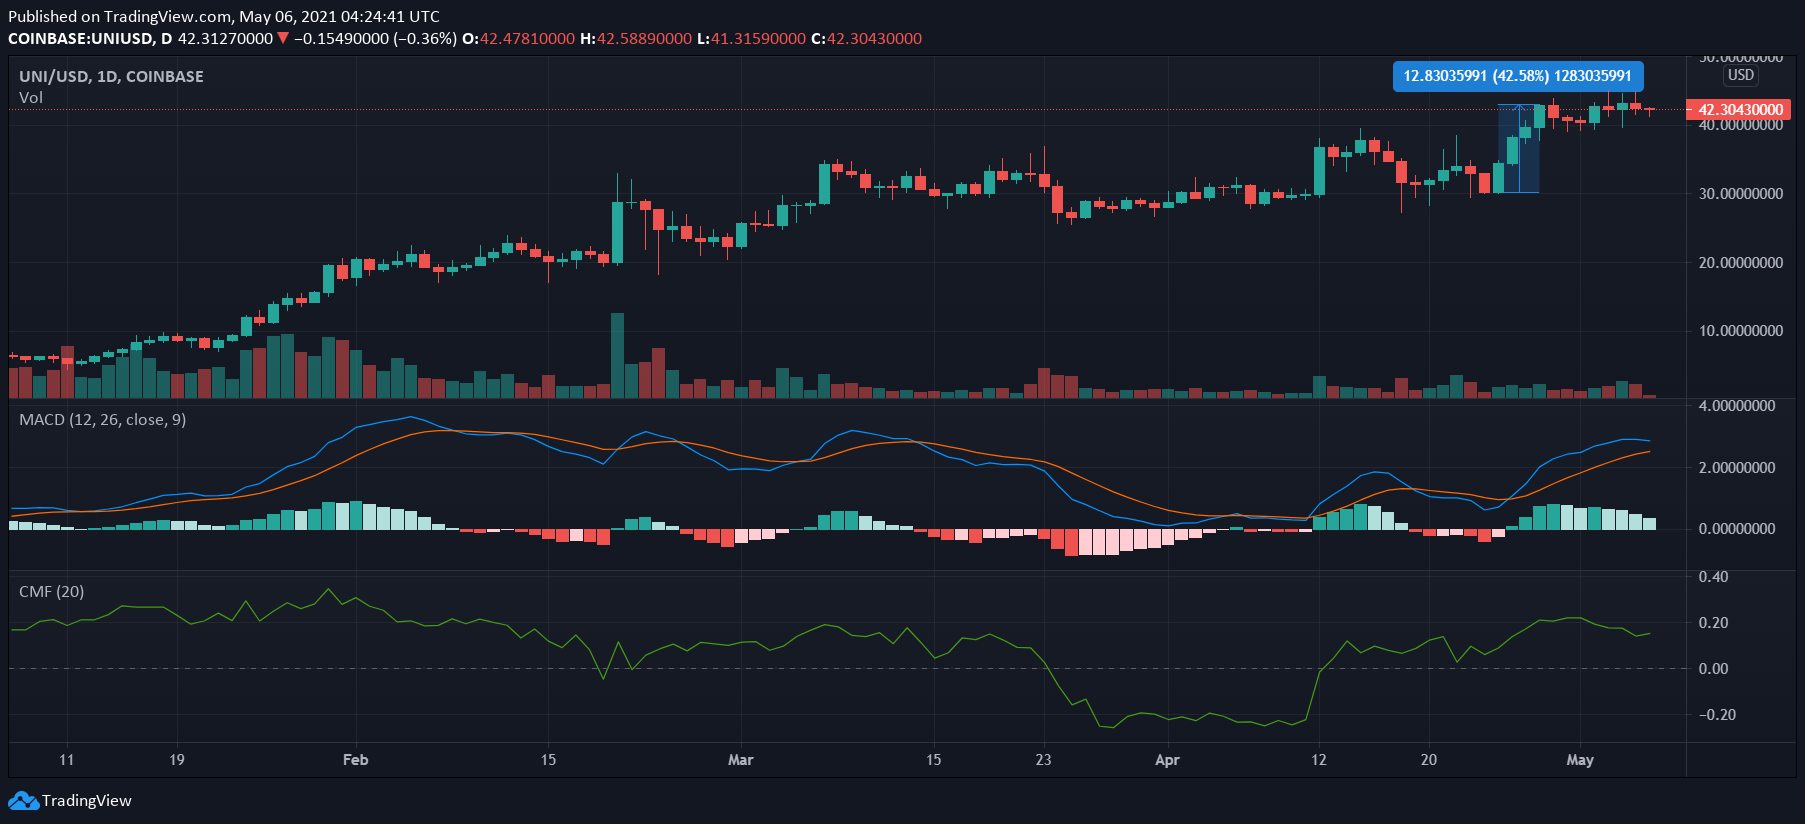Click the Vol indicator label
The height and width of the screenshot is (824, 1805).
(x=31, y=97)
